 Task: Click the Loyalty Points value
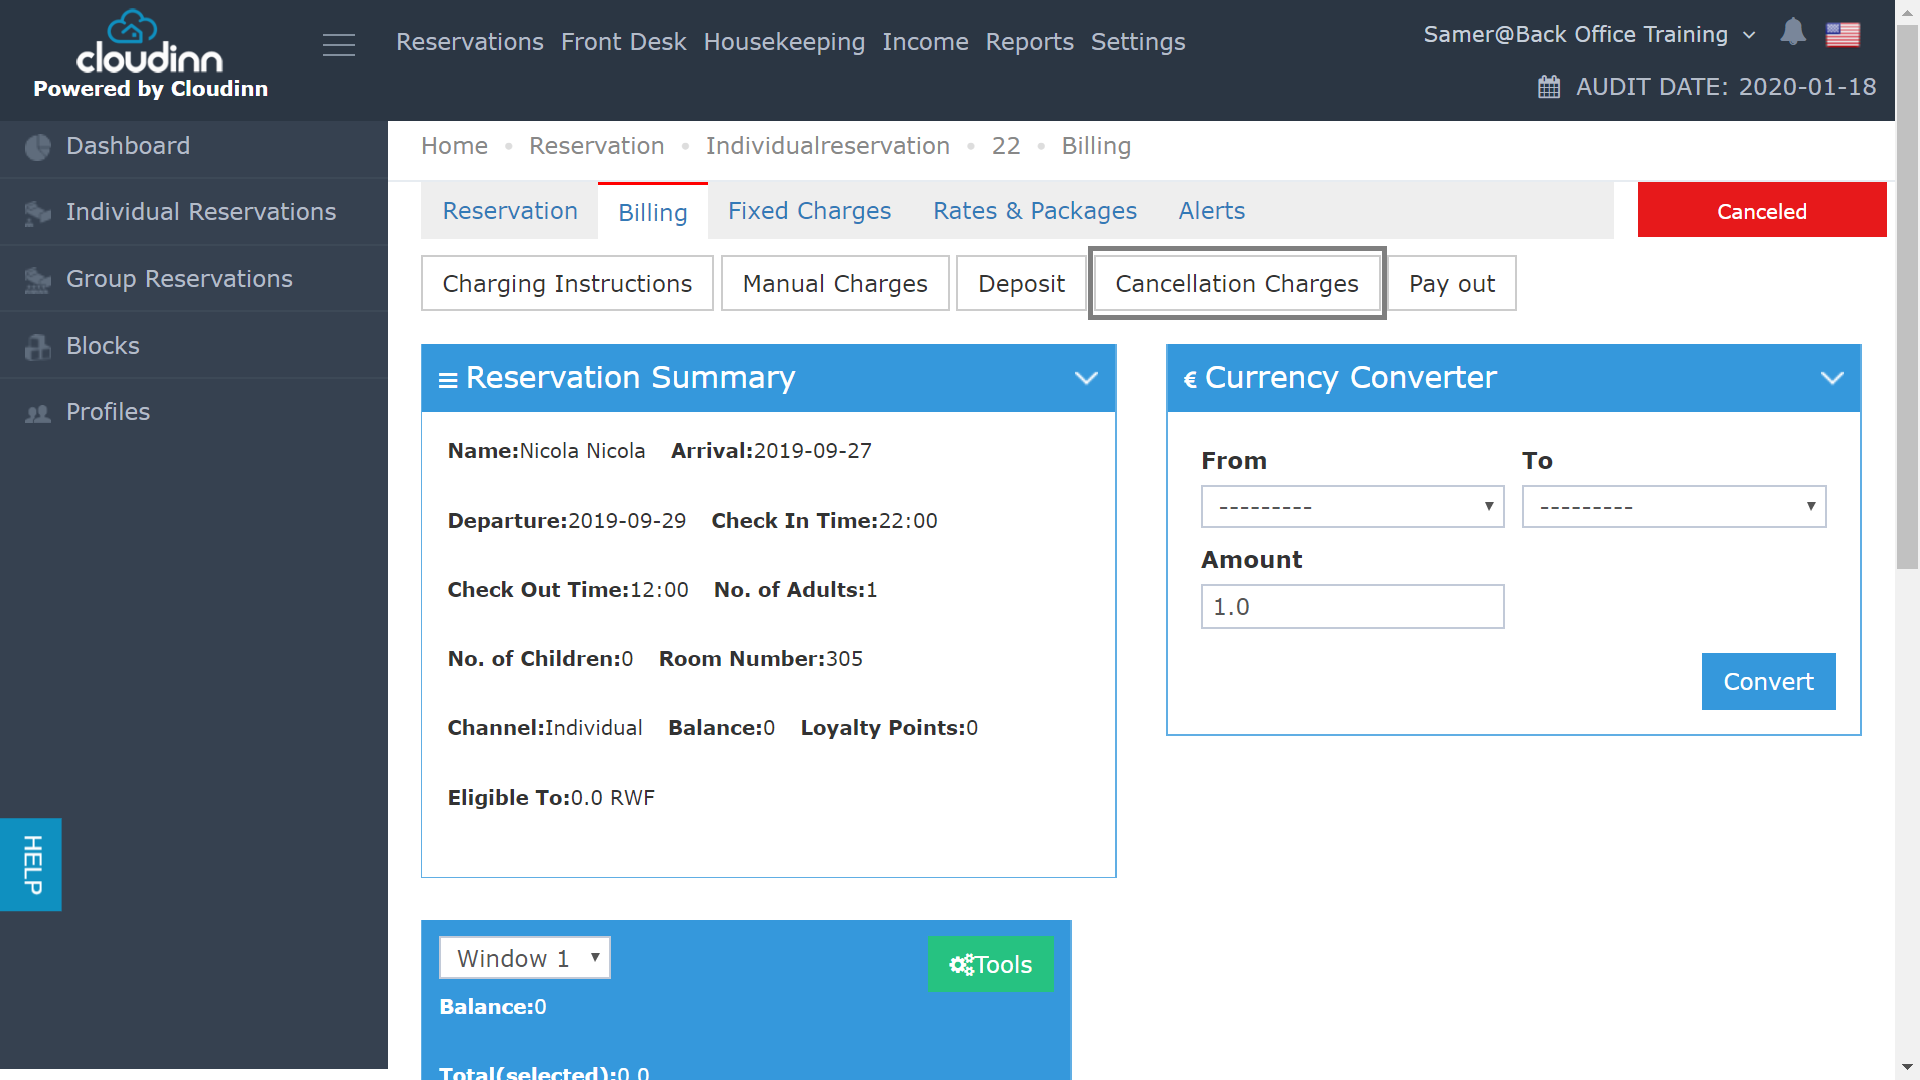(972, 728)
